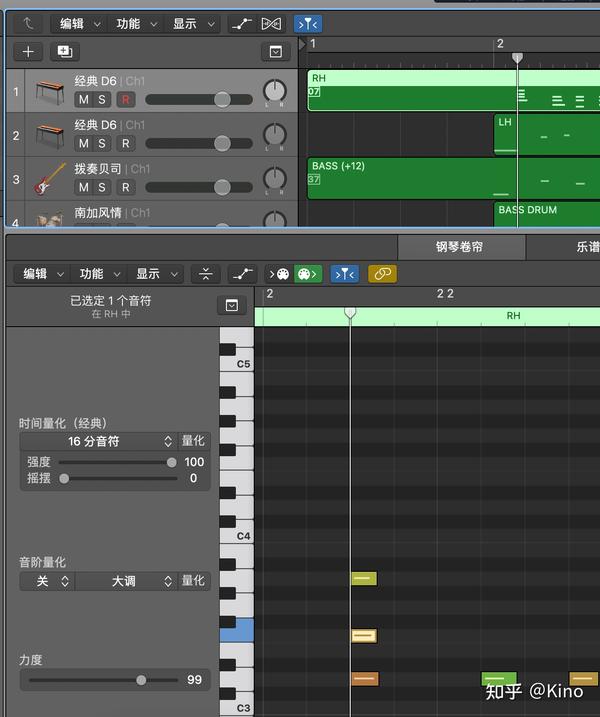Select the green note in piano roll
Image resolution: width=600 pixels, height=717 pixels.
click(x=499, y=679)
